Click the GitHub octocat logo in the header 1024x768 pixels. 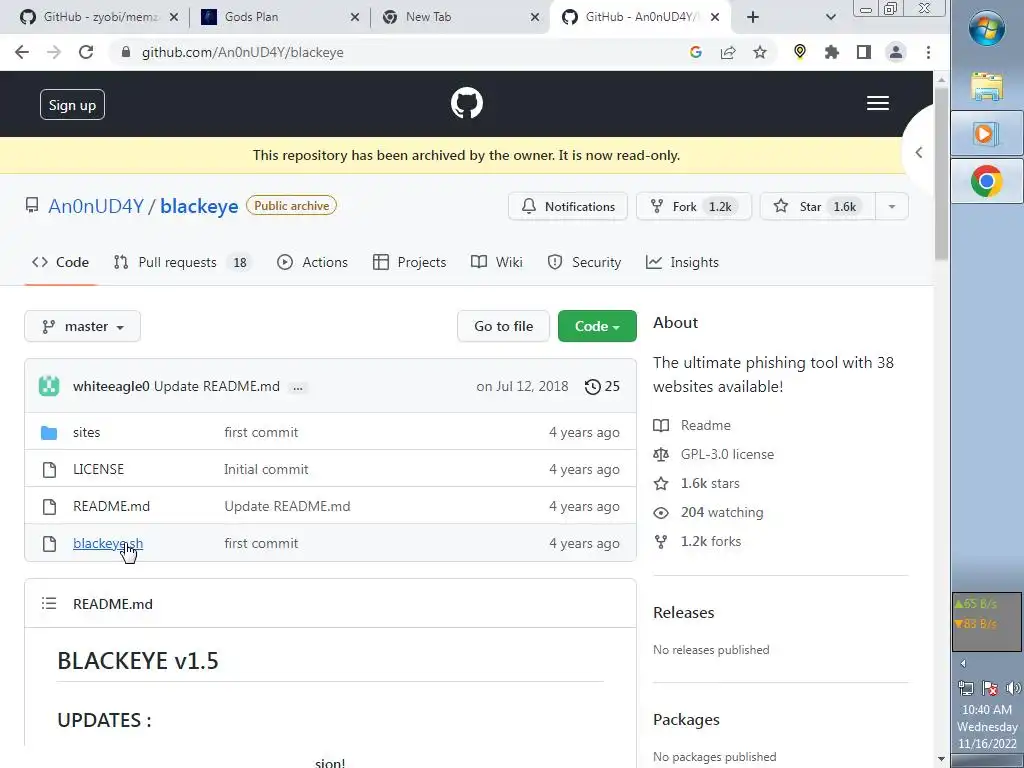coord(466,103)
